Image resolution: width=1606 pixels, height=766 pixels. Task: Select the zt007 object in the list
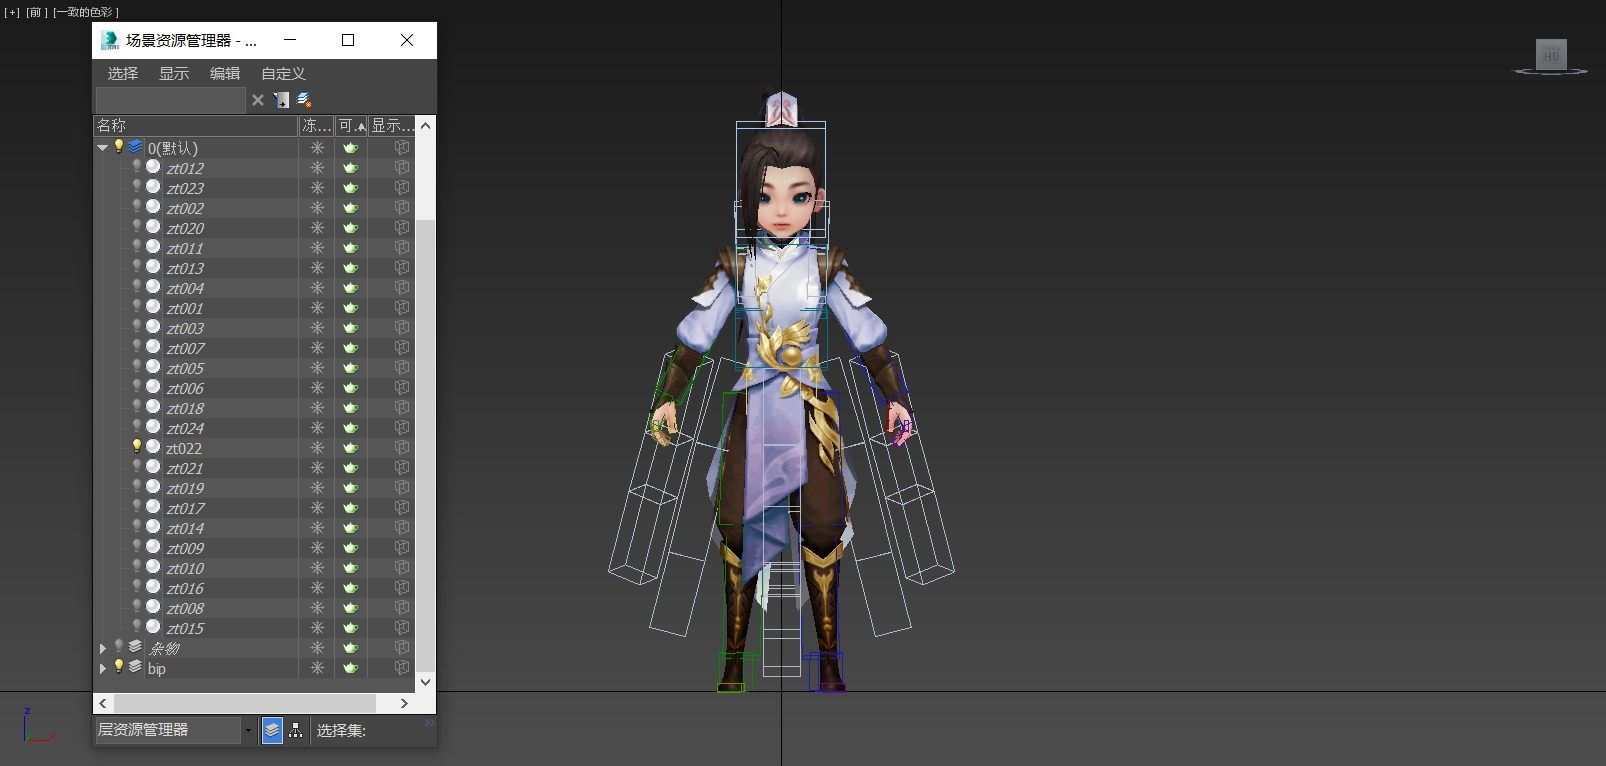click(186, 348)
